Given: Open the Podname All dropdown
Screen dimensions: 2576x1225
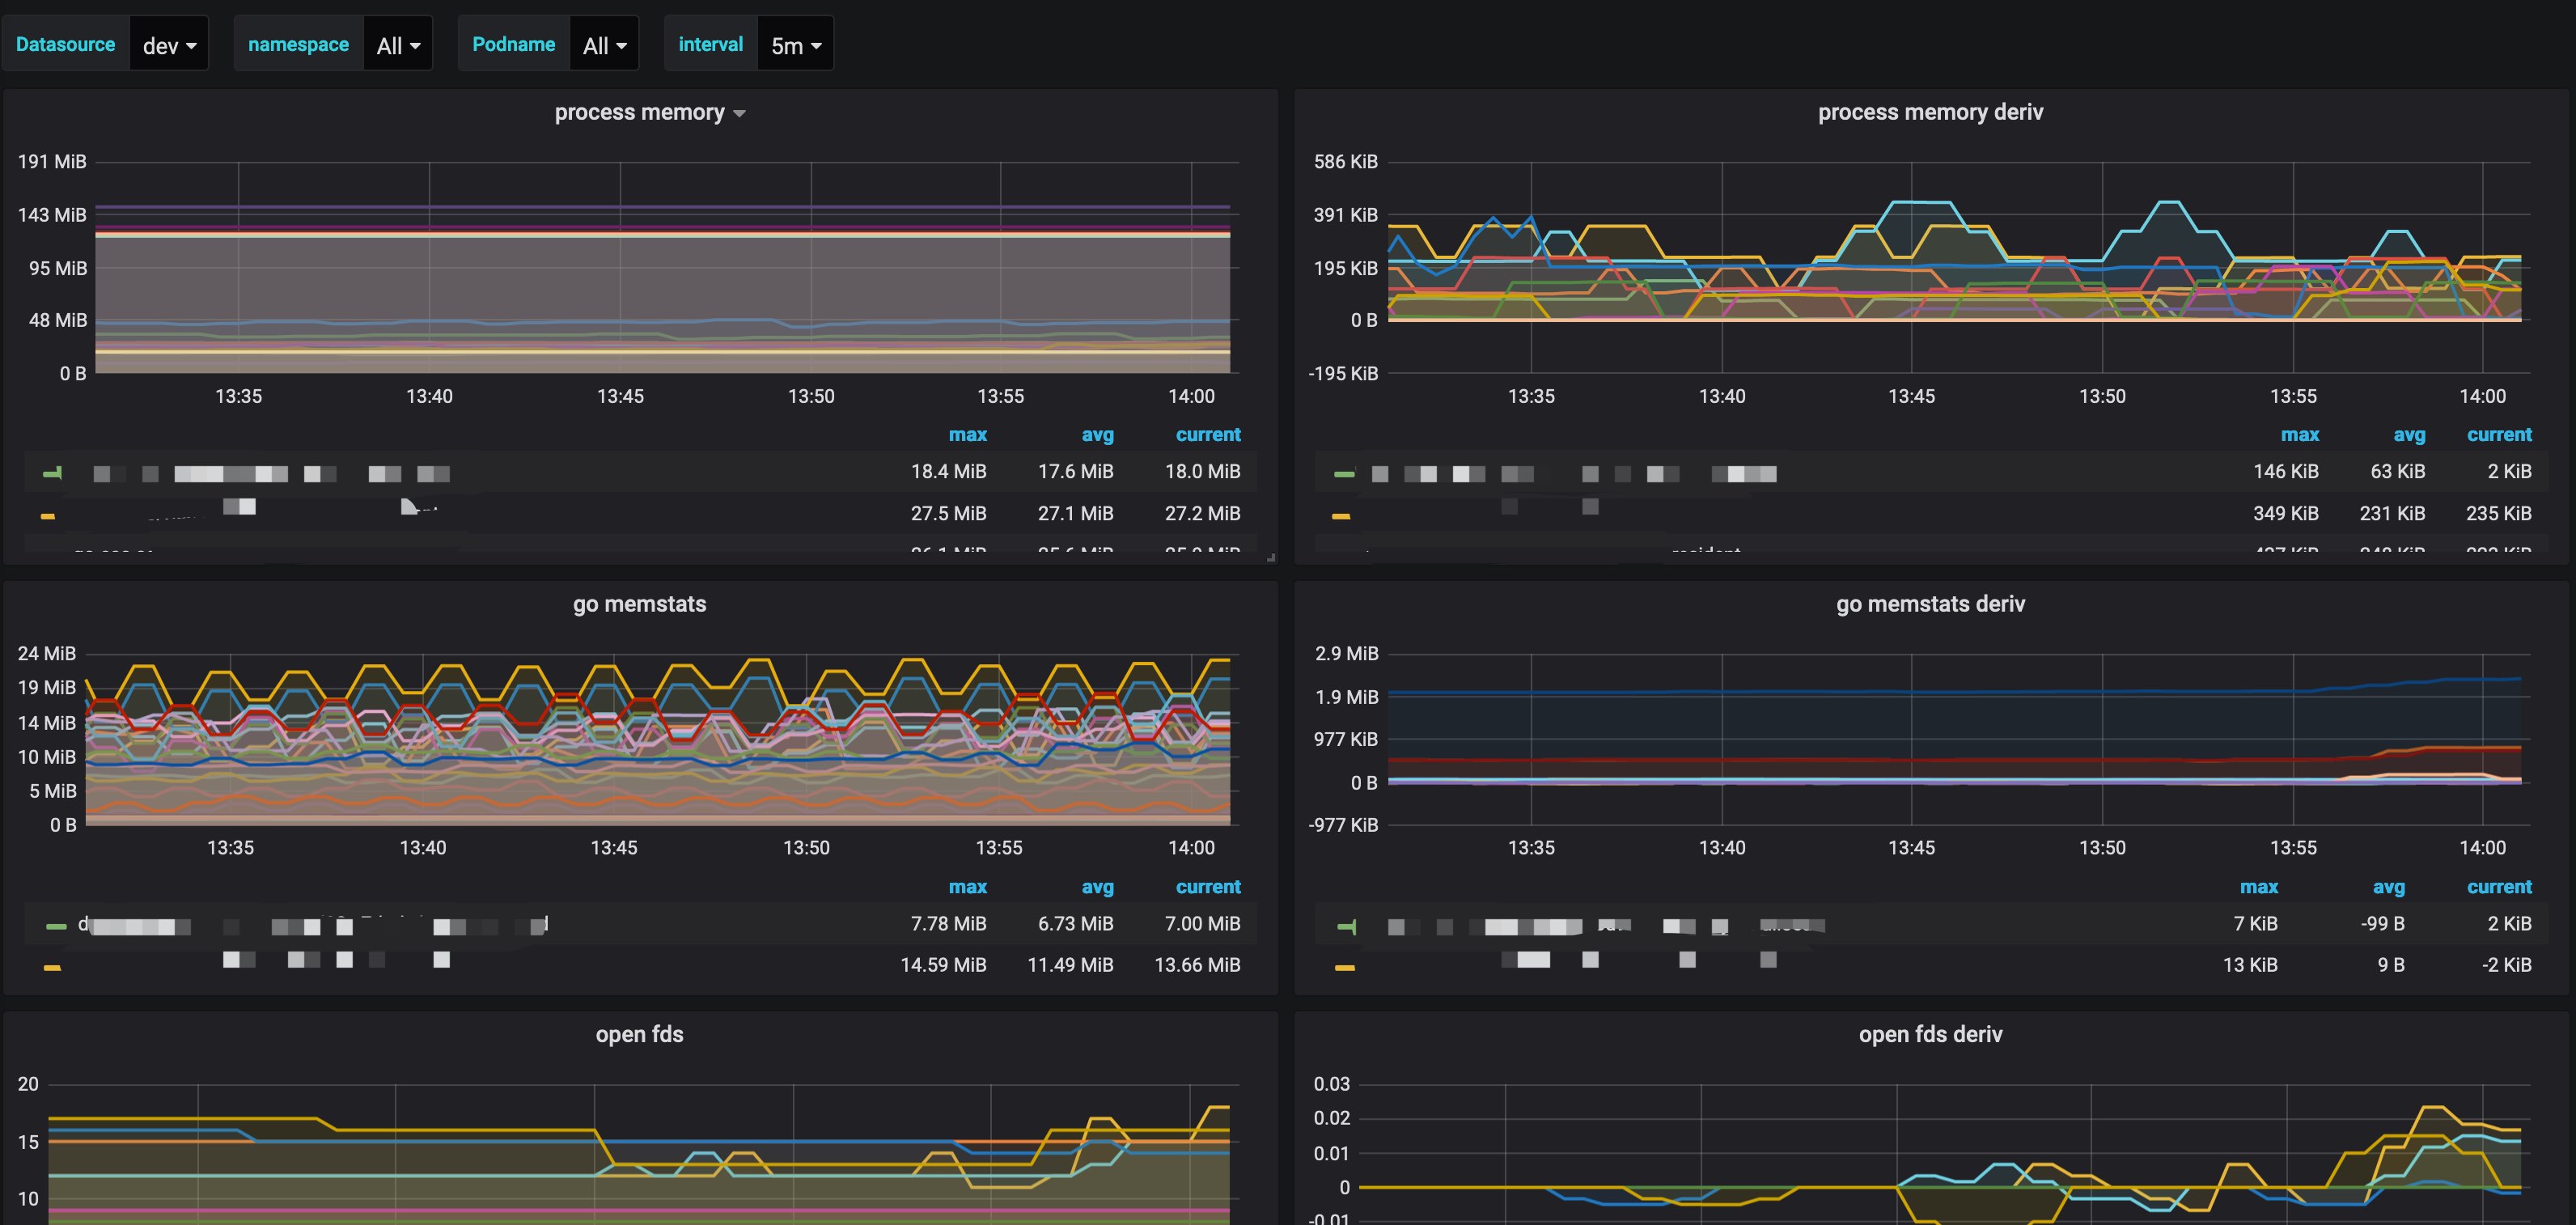Looking at the screenshot, I should point(604,45).
